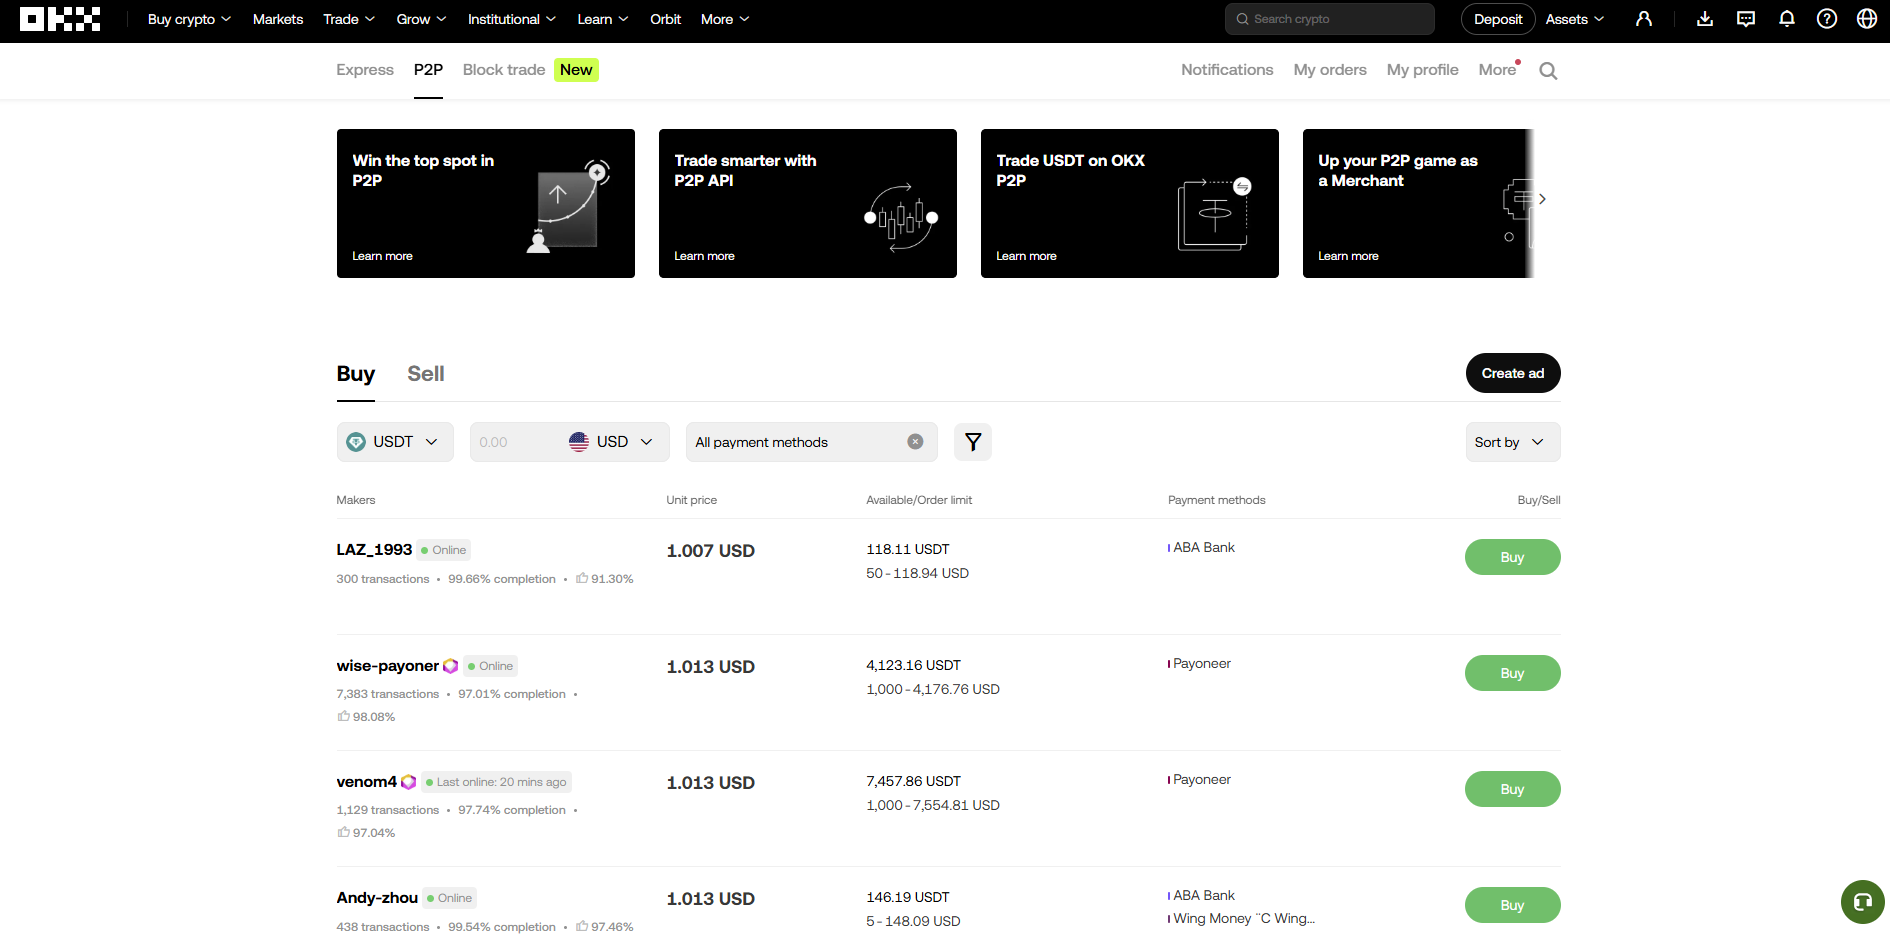Click the wise-payoner verified badge icon
This screenshot has width=1890, height=935.
451,666
